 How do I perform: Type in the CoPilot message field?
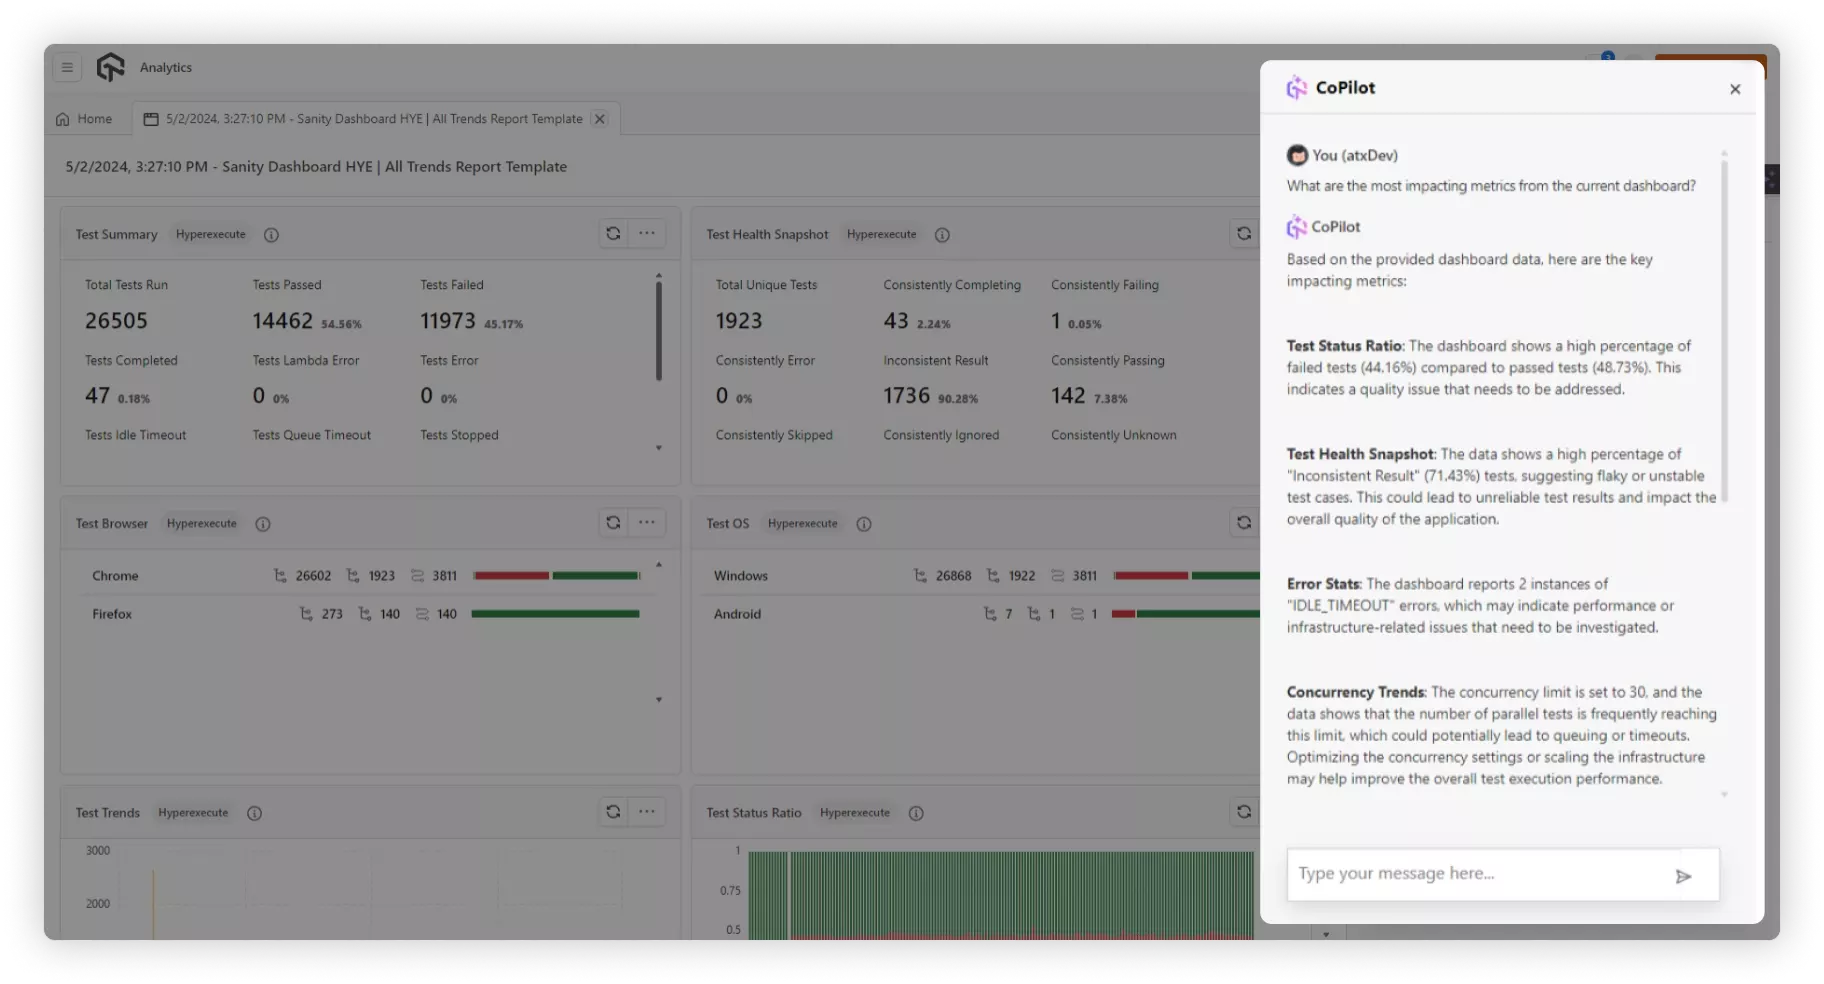(1475, 874)
